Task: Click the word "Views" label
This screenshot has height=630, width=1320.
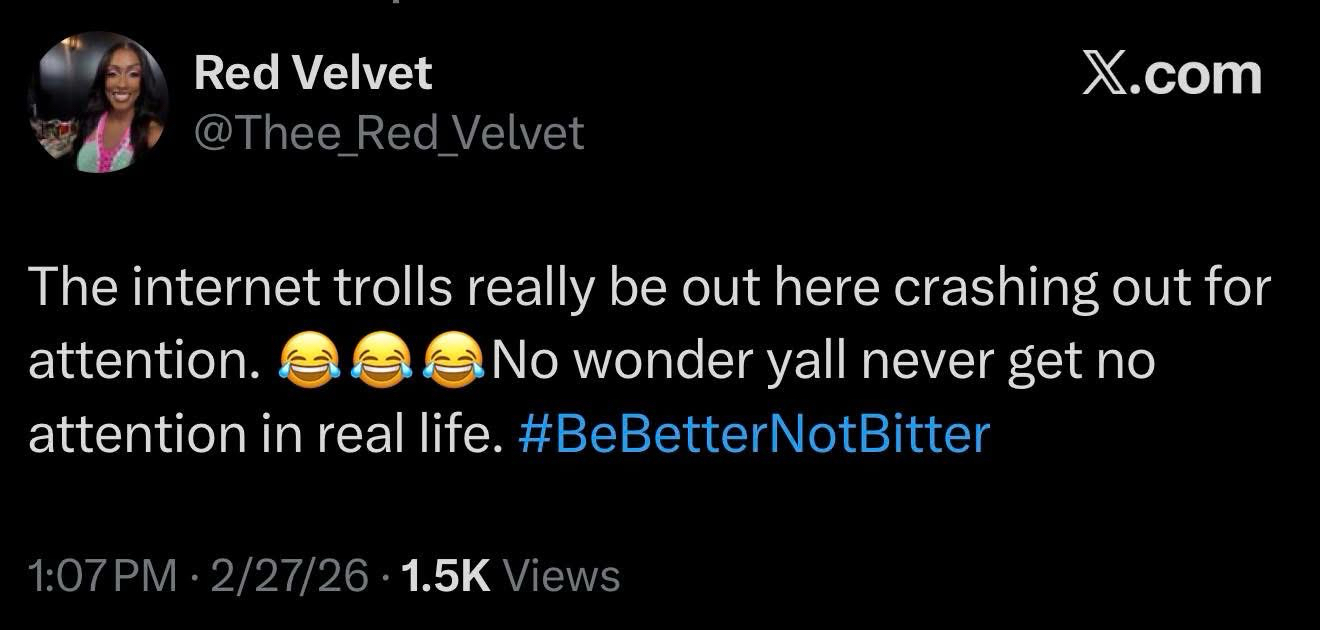Action: 562,576
